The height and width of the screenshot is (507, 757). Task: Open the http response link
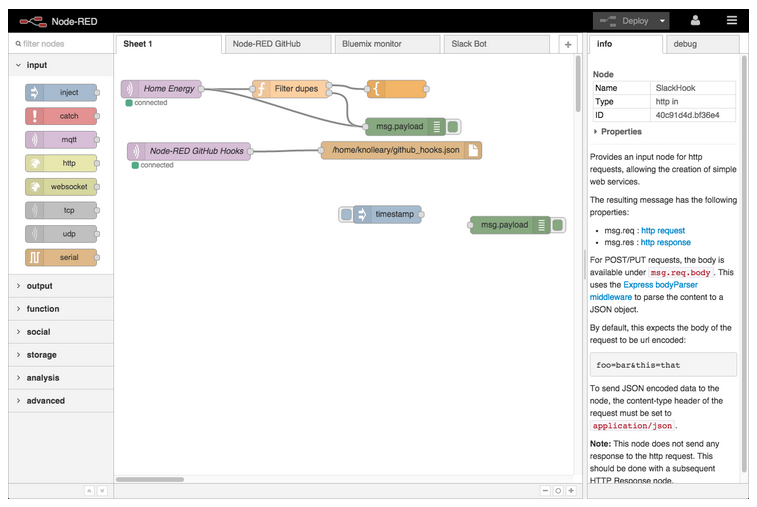click(x=666, y=242)
